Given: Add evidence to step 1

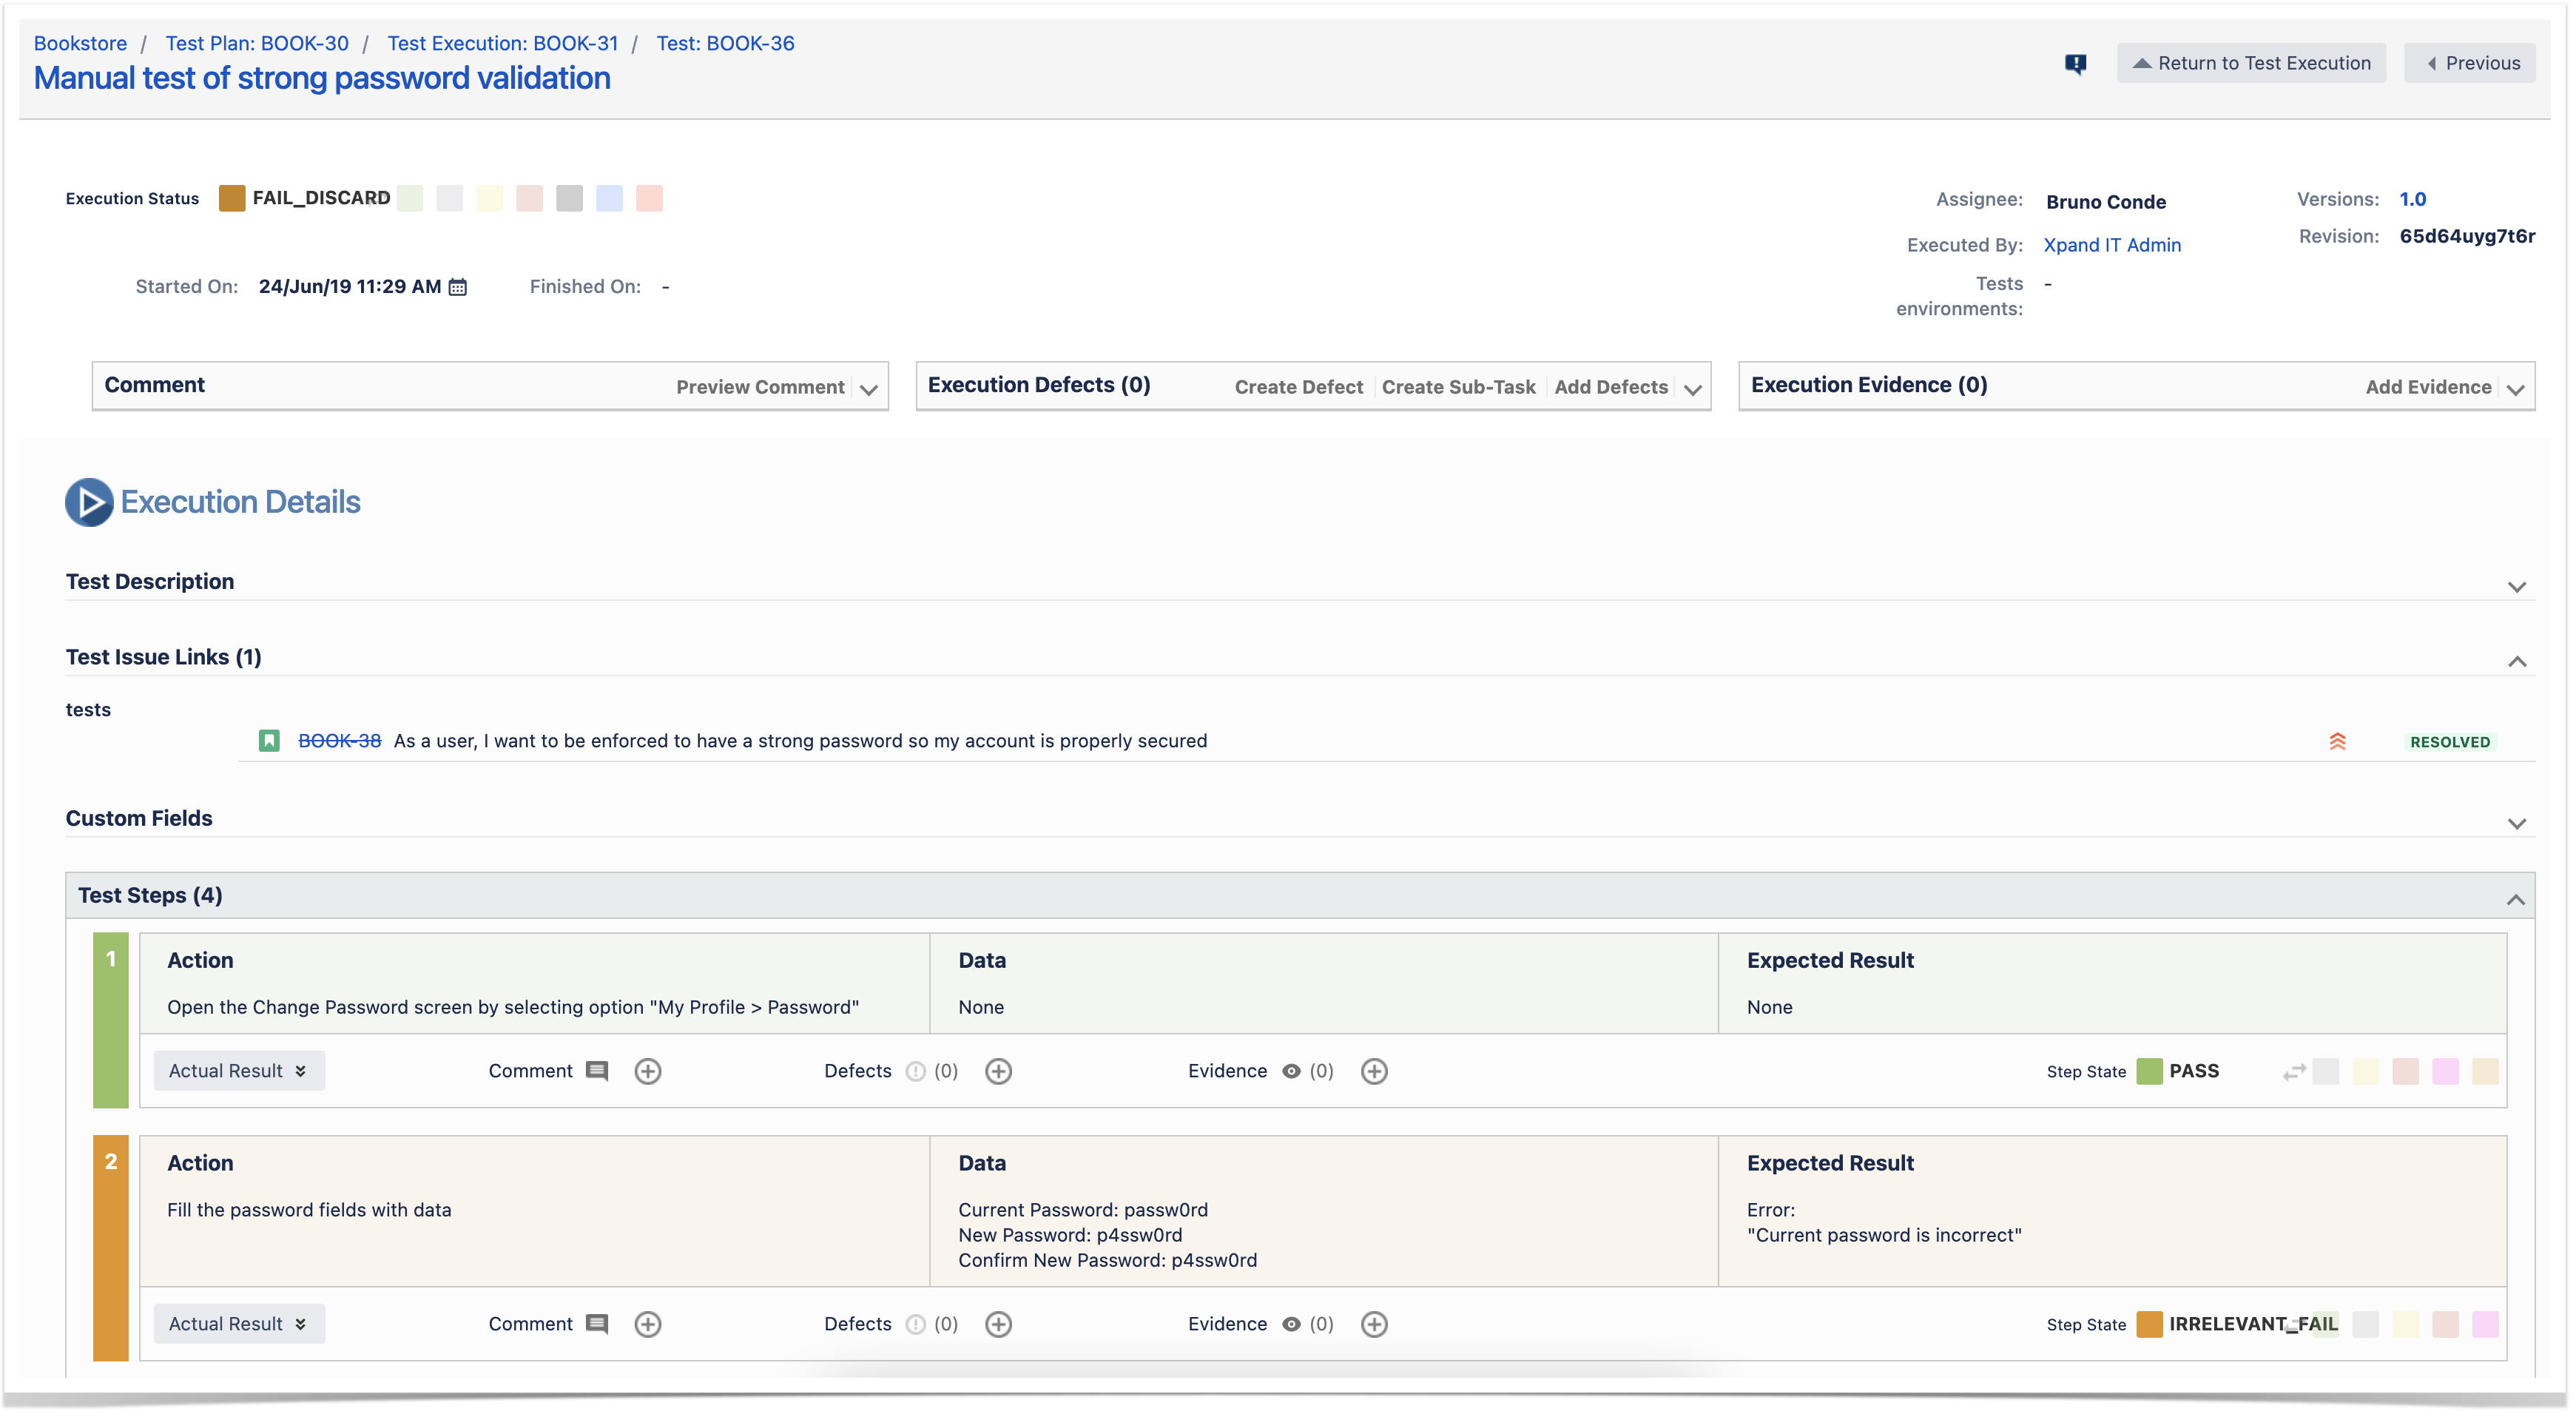Looking at the screenshot, I should pyautogui.click(x=1374, y=1071).
